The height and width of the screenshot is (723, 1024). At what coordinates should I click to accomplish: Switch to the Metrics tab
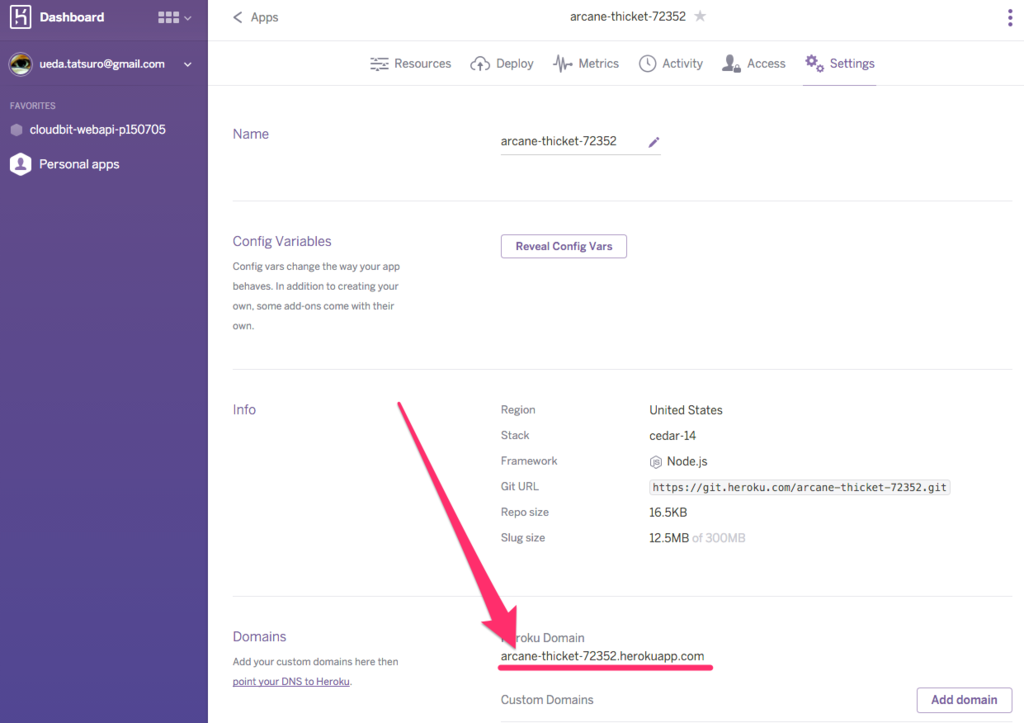pos(586,63)
